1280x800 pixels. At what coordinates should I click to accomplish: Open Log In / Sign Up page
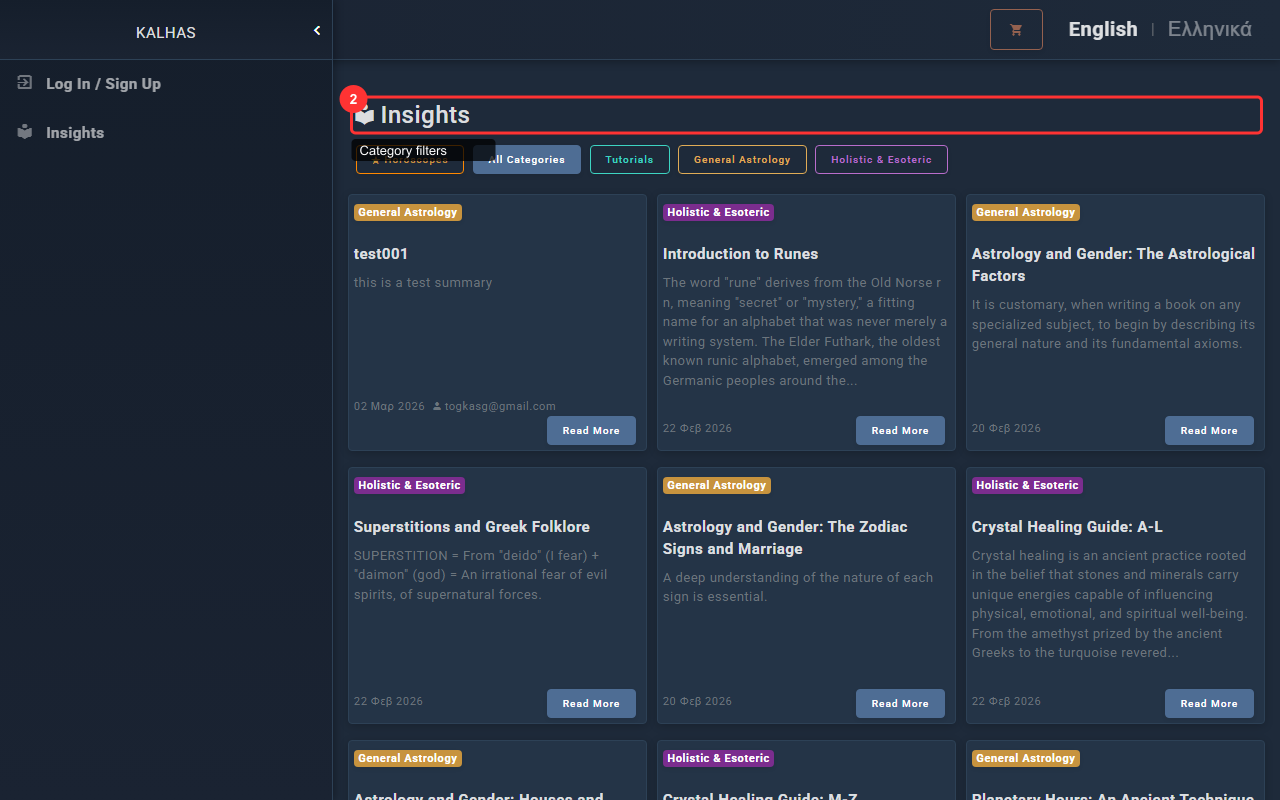click(x=103, y=84)
